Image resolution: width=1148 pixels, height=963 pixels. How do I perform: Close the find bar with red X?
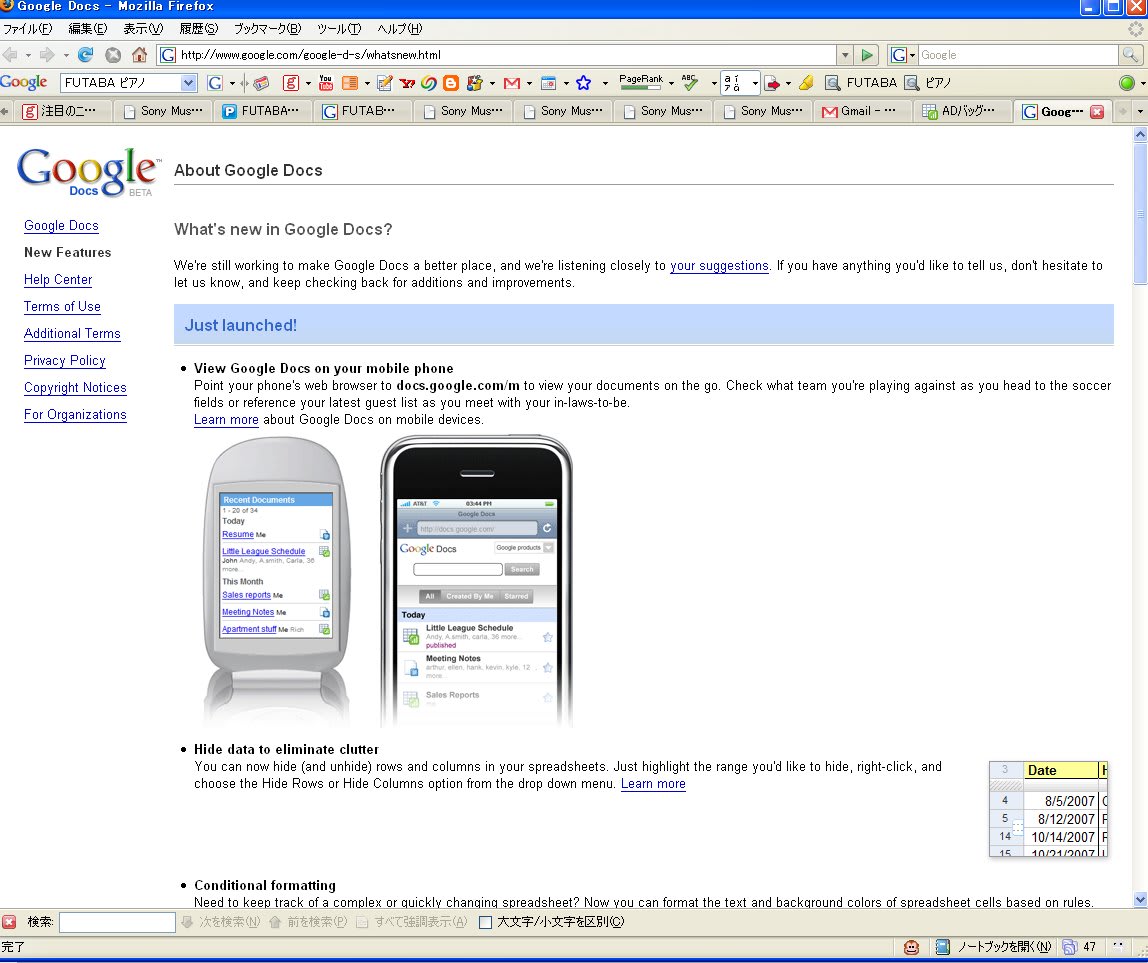(9, 922)
